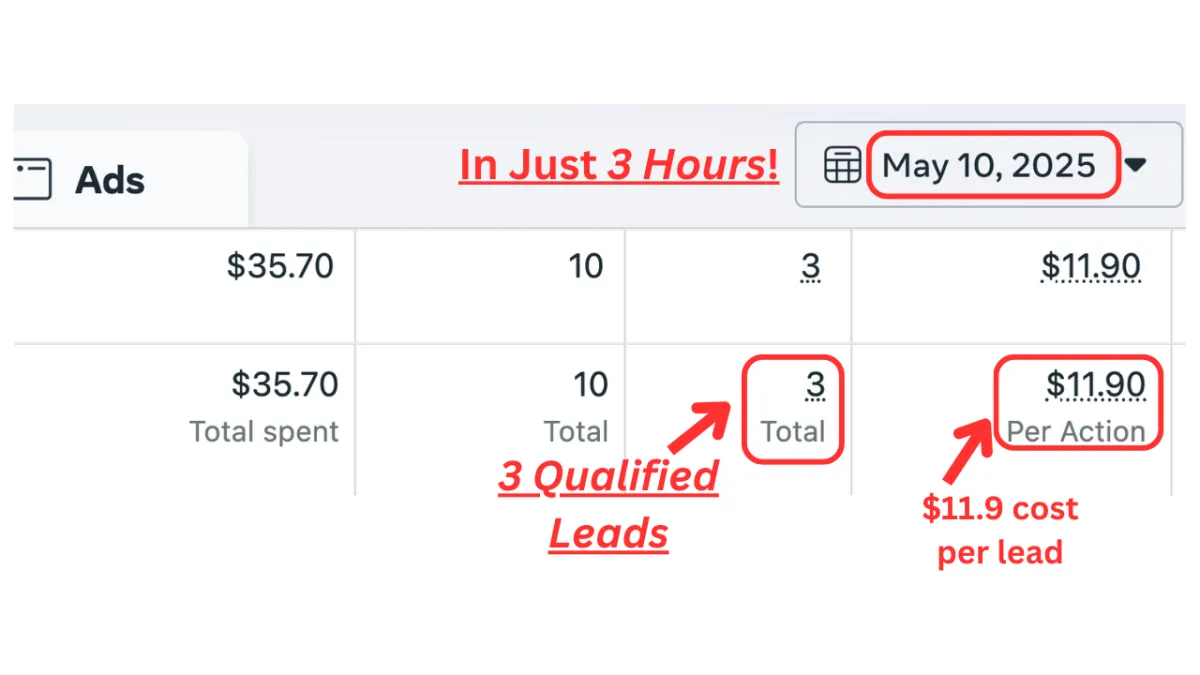Select the May 10, 2025 date field

pos(992,165)
